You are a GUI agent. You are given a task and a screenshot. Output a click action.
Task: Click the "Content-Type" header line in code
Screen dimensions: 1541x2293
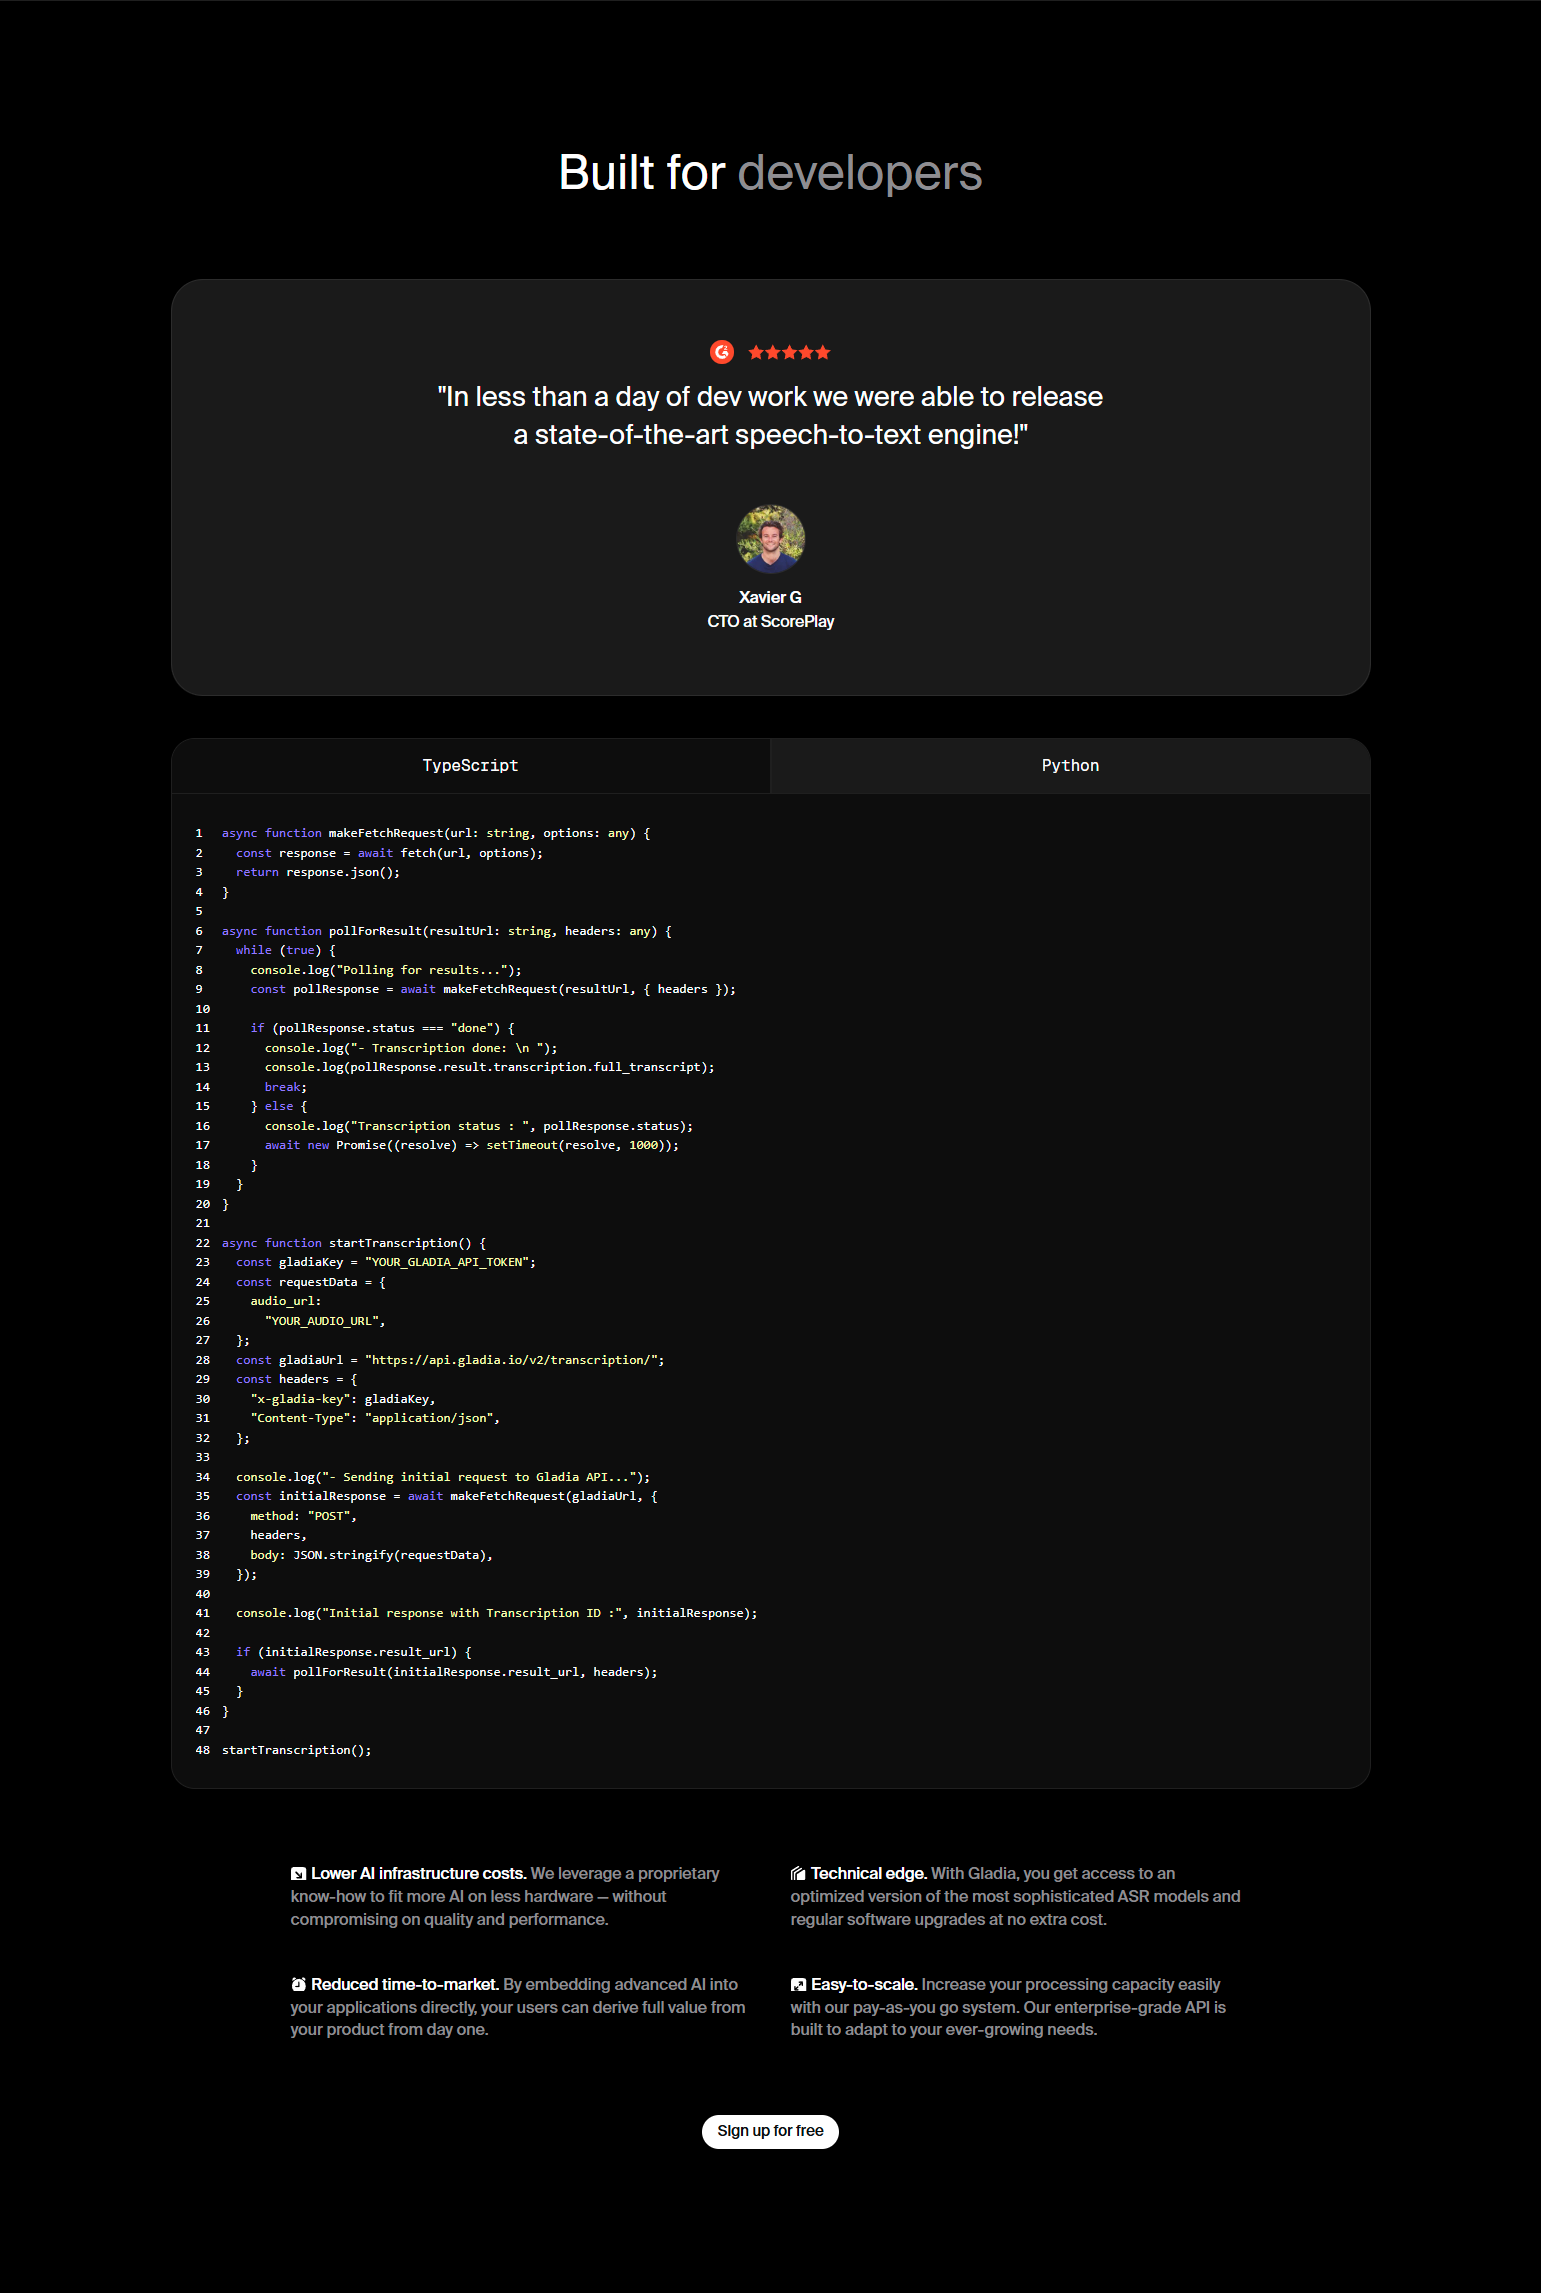tap(375, 1418)
